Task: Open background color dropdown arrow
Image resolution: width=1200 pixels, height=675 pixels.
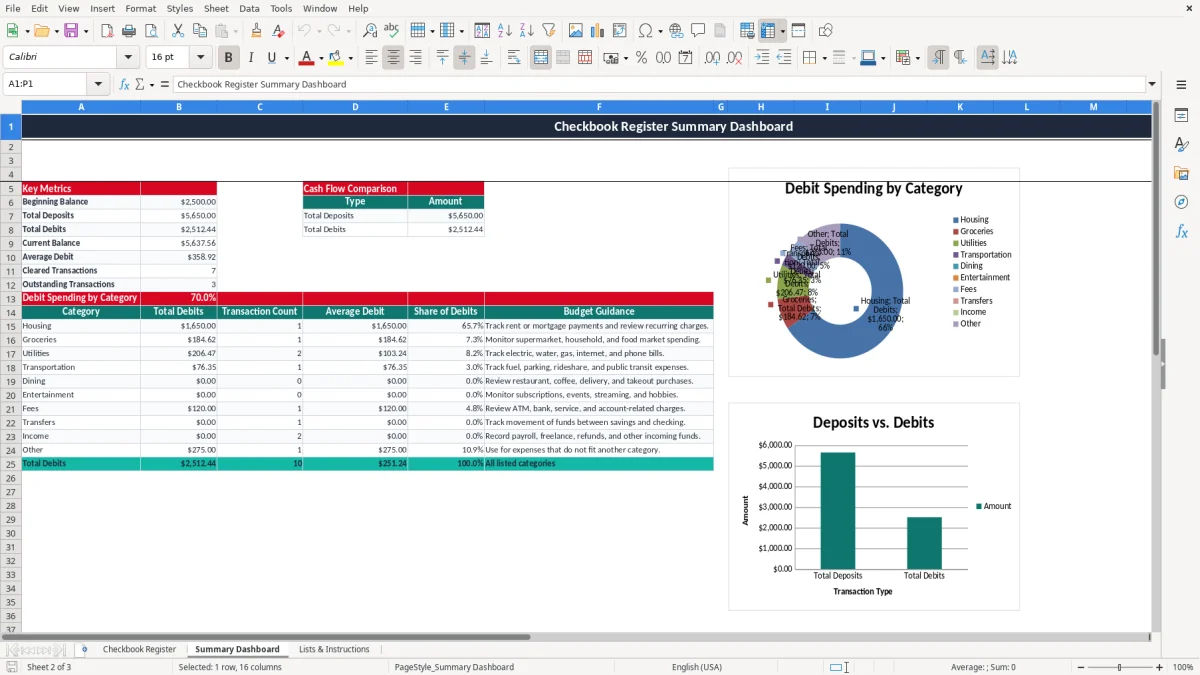Action: [x=350, y=58]
